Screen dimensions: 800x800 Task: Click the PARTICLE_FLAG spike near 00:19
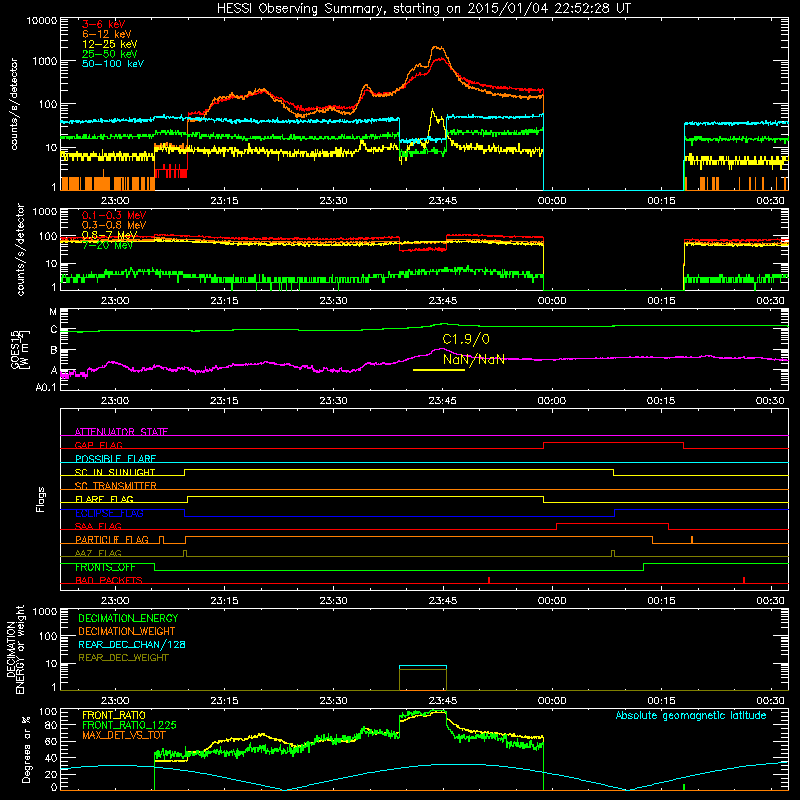pyautogui.click(x=692, y=540)
